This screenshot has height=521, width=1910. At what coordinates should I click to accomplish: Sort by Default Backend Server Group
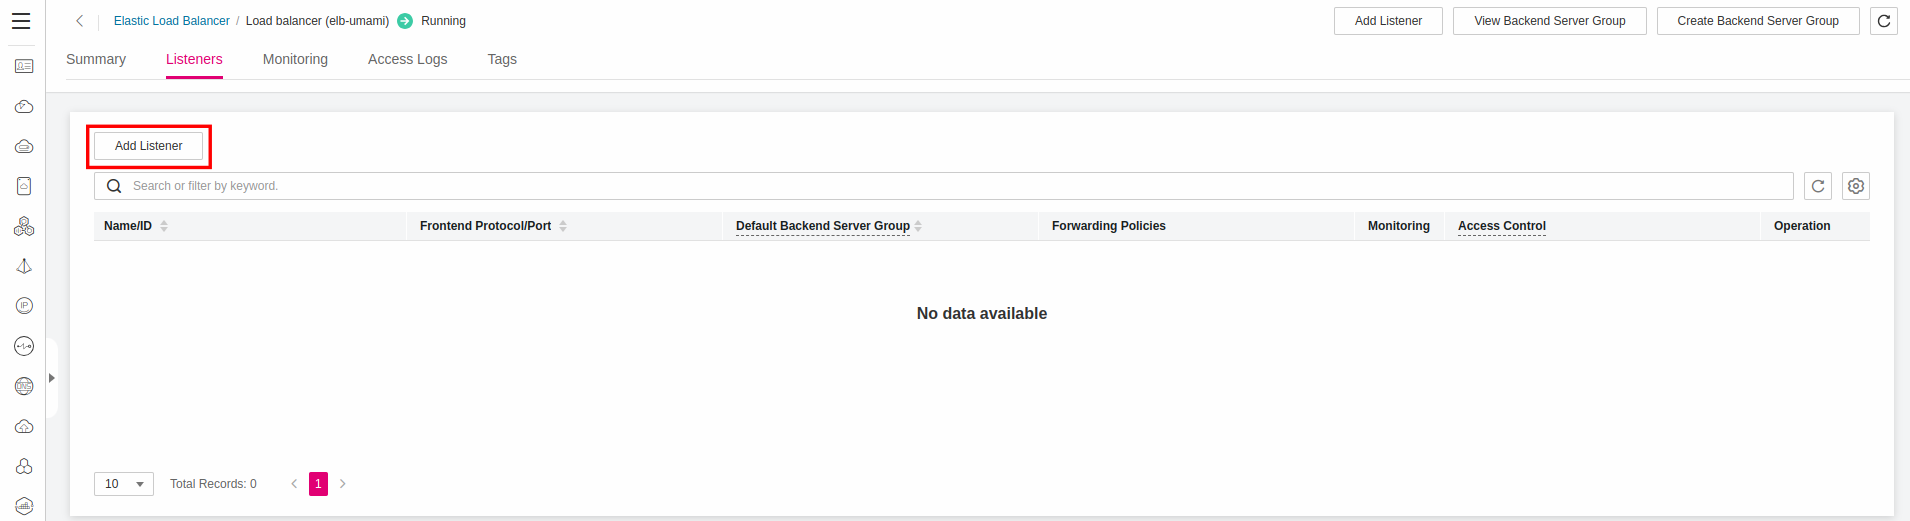pyautogui.click(x=918, y=226)
